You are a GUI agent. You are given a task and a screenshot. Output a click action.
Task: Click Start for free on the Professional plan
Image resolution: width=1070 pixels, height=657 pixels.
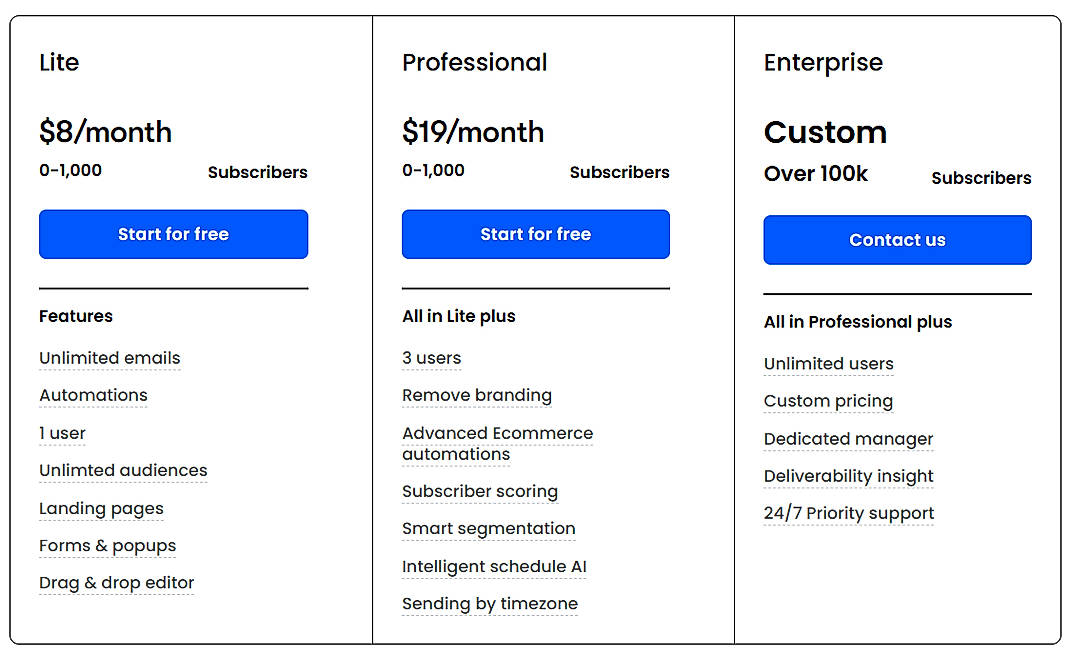click(535, 234)
